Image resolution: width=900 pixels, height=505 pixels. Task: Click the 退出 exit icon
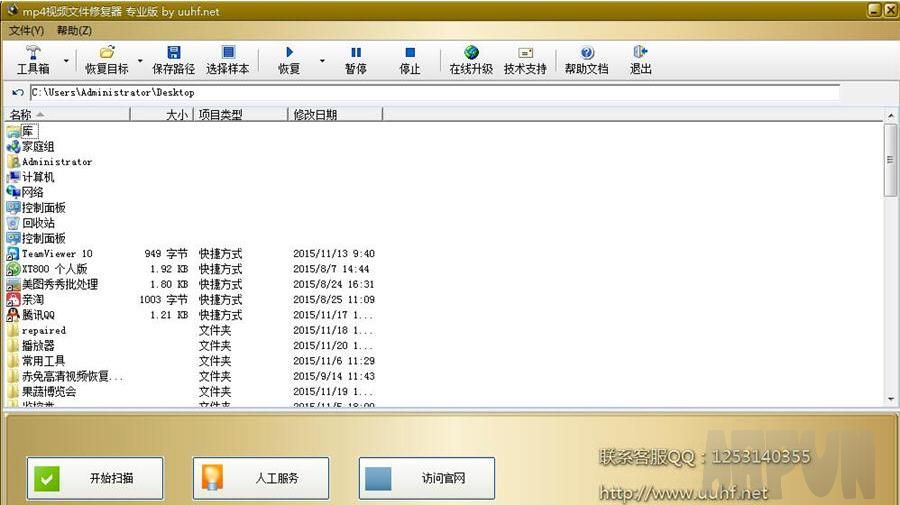(641, 52)
